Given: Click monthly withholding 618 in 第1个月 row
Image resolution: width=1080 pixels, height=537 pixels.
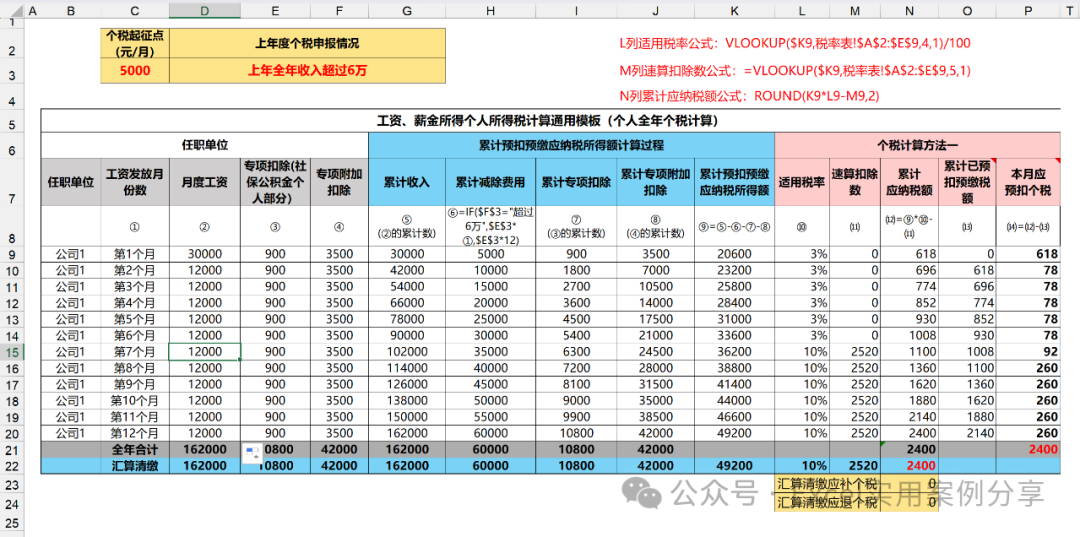Looking at the screenshot, I should (1028, 253).
